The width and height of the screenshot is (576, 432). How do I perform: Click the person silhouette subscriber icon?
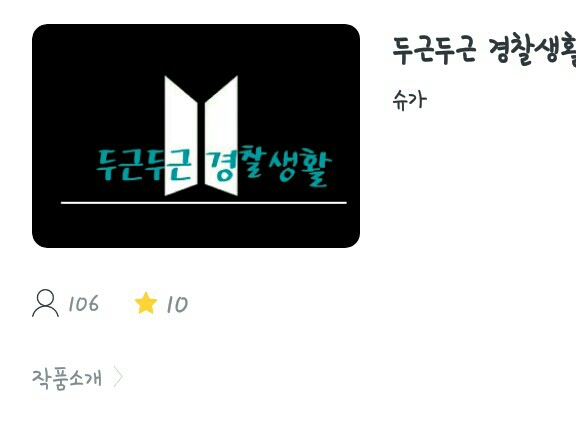click(x=46, y=303)
